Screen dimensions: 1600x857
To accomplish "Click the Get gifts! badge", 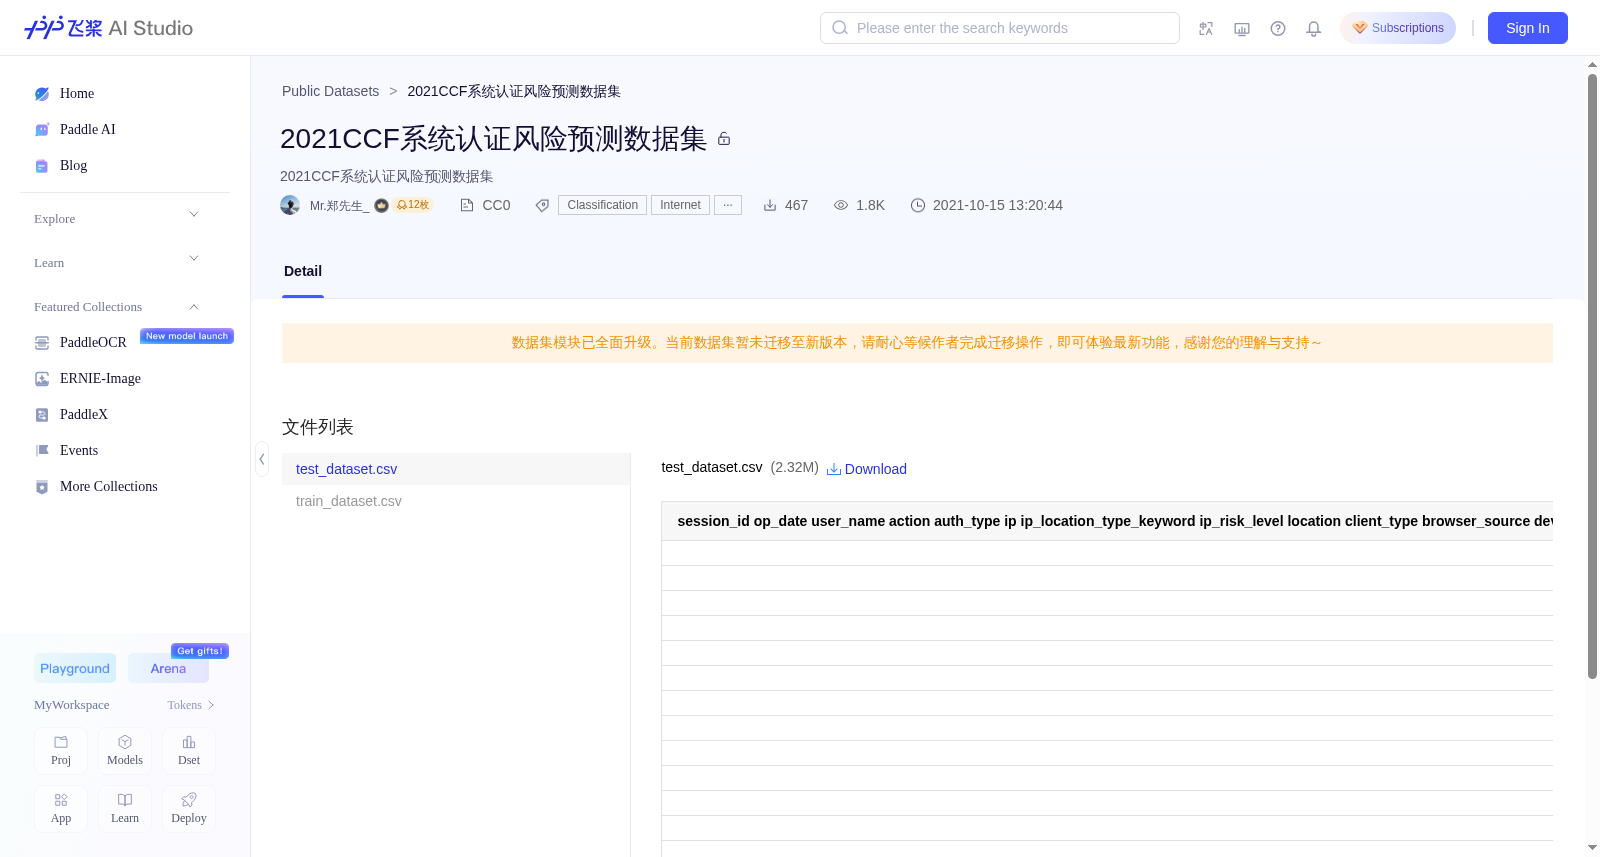I will 200,651.
